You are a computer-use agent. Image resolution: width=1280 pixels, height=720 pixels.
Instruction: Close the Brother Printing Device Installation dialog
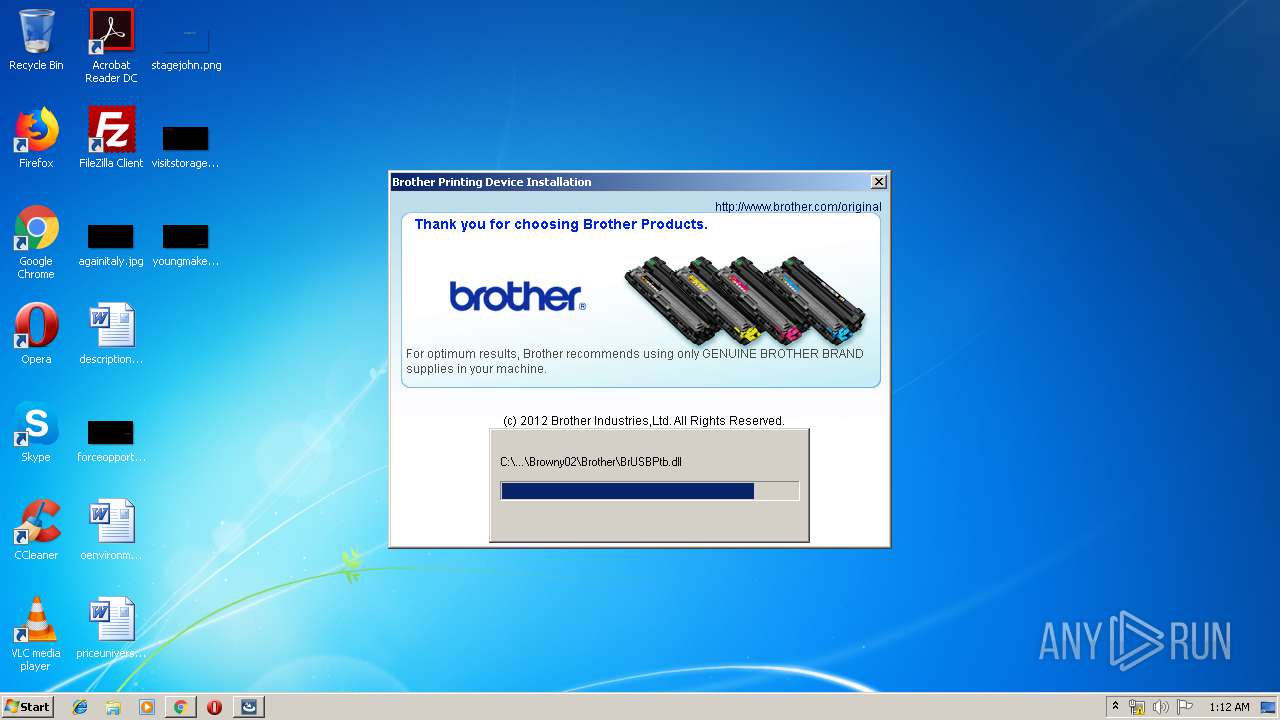(878, 182)
